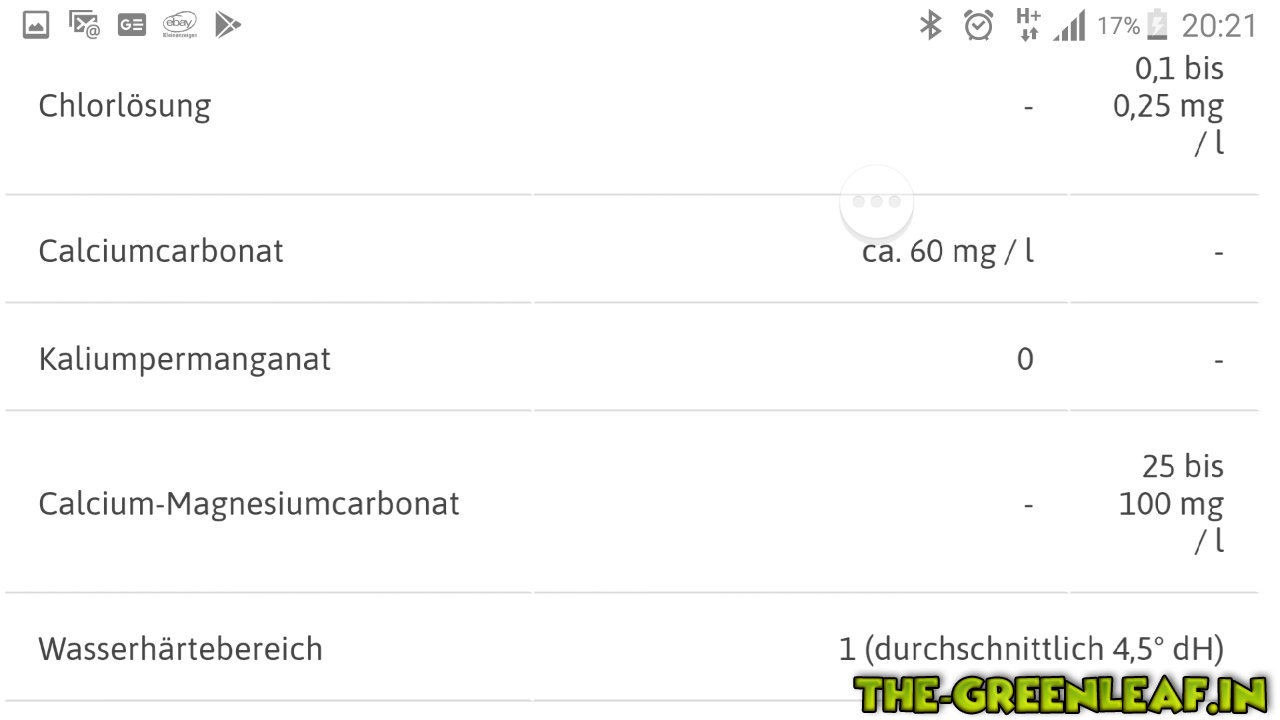Tap the three-dot loading bubble
Image resolution: width=1280 pixels, height=720 pixels.
click(877, 201)
